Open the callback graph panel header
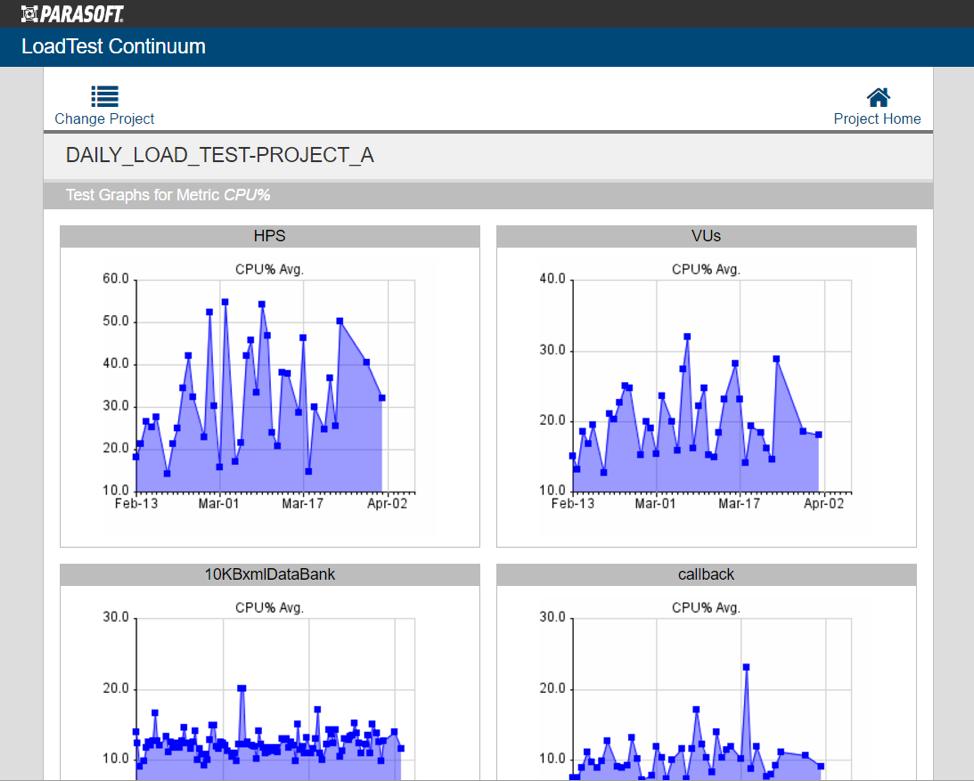Viewport: 974px width, 781px height. [x=706, y=575]
